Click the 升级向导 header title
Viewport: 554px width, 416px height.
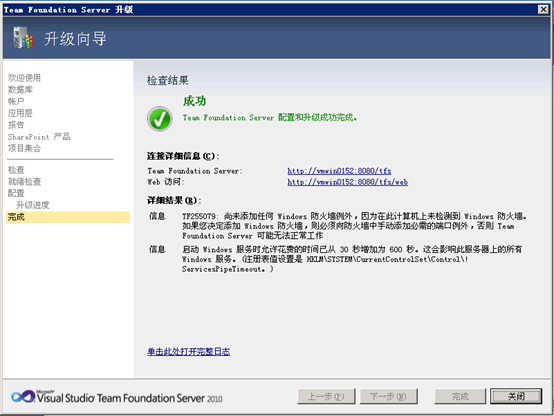(x=75, y=39)
